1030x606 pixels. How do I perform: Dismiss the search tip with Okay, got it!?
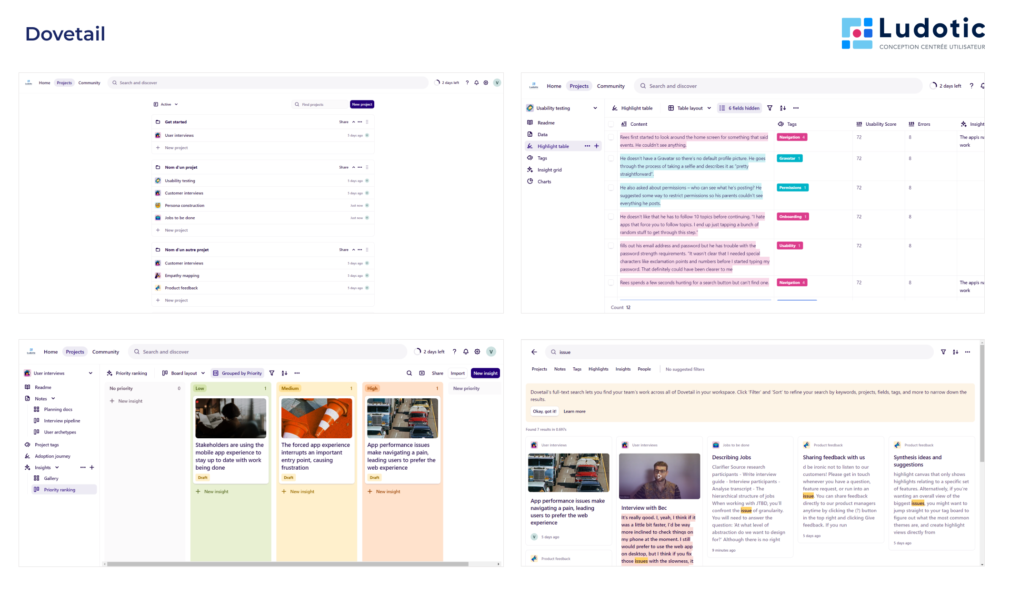point(544,412)
